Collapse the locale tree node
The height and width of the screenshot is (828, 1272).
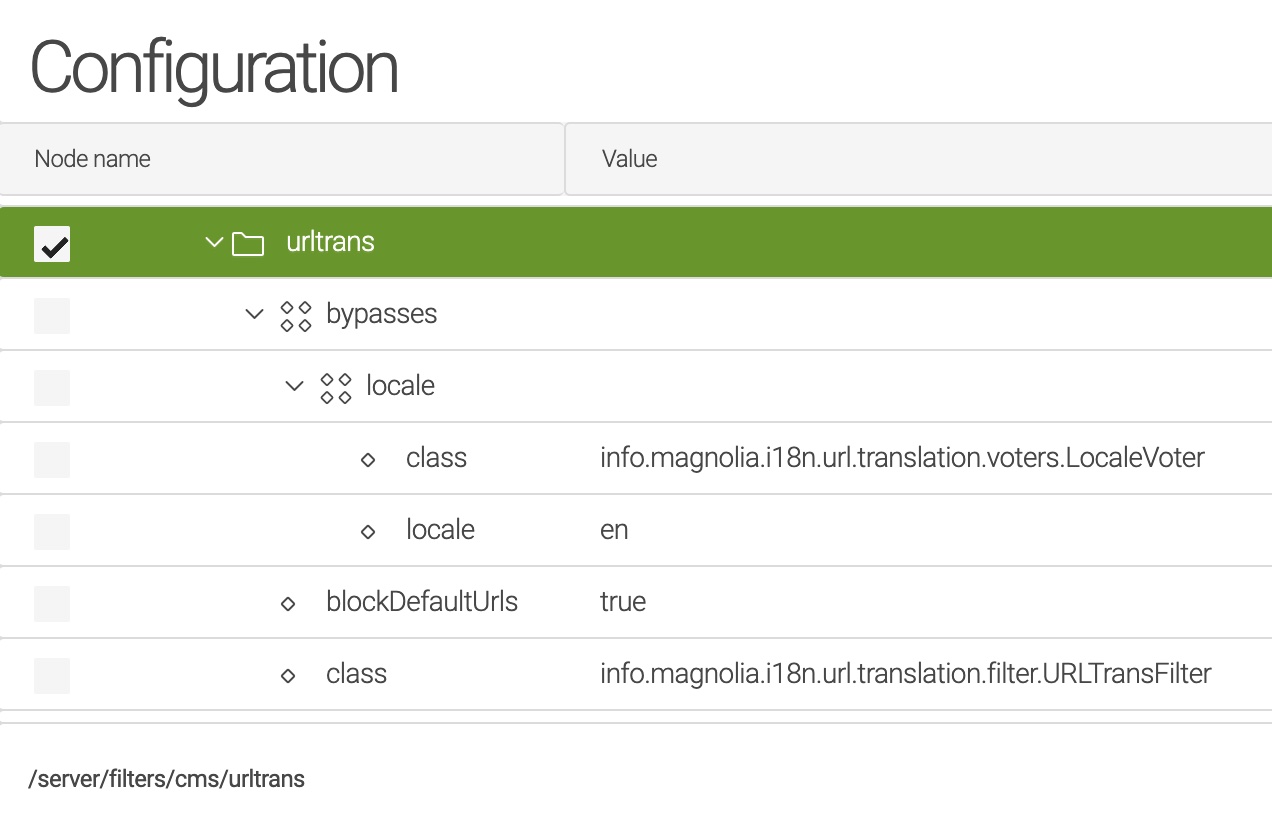[293, 385]
